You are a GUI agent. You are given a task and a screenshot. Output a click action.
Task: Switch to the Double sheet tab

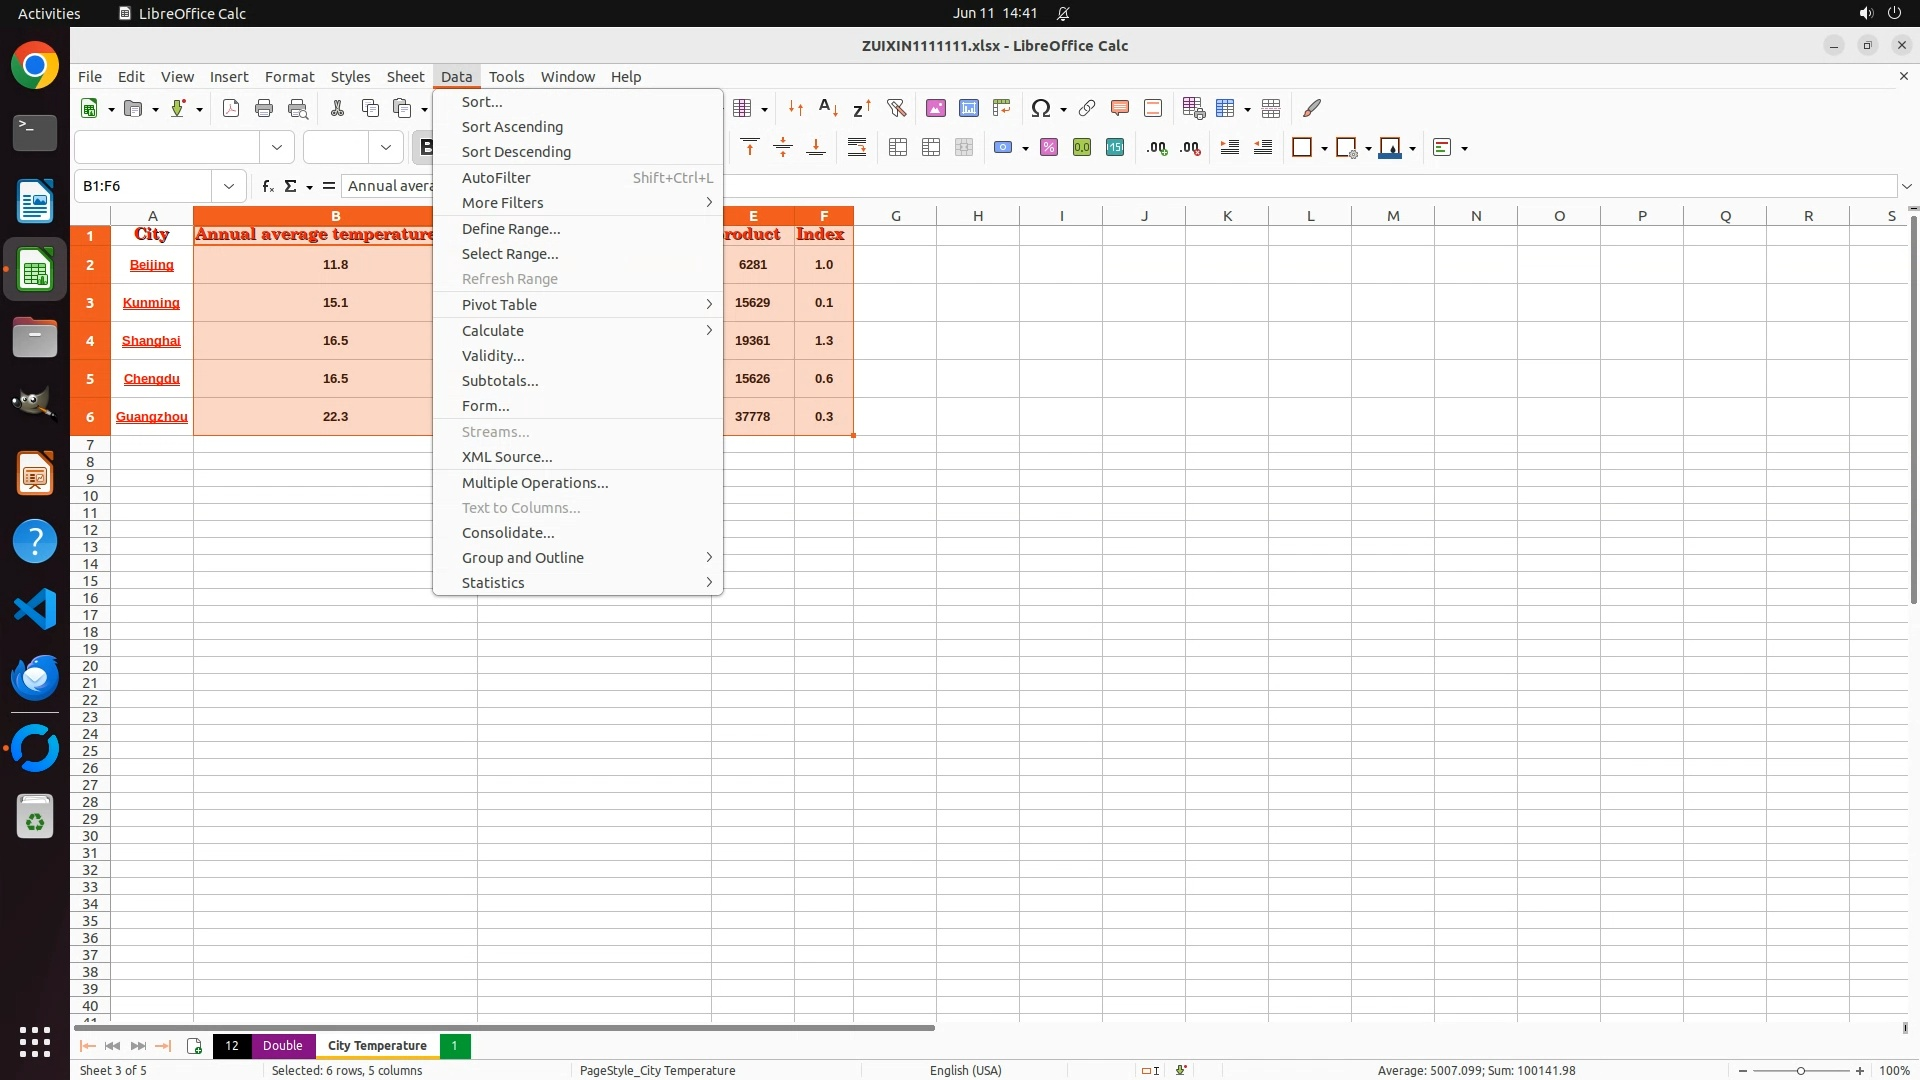click(282, 1046)
